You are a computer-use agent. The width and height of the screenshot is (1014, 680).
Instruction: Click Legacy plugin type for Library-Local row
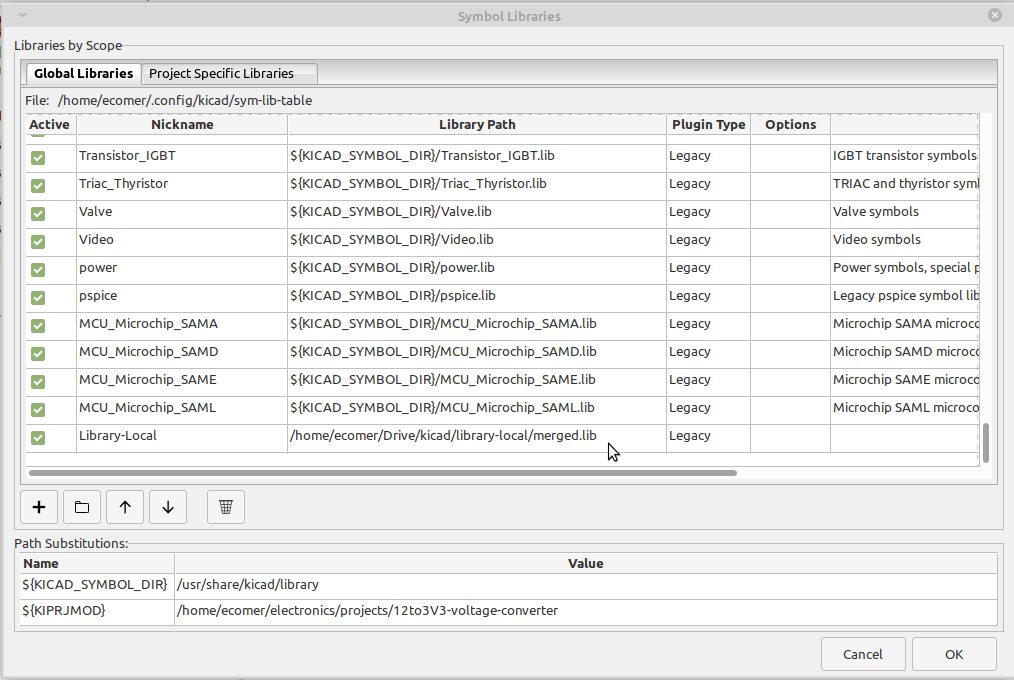coord(709,438)
